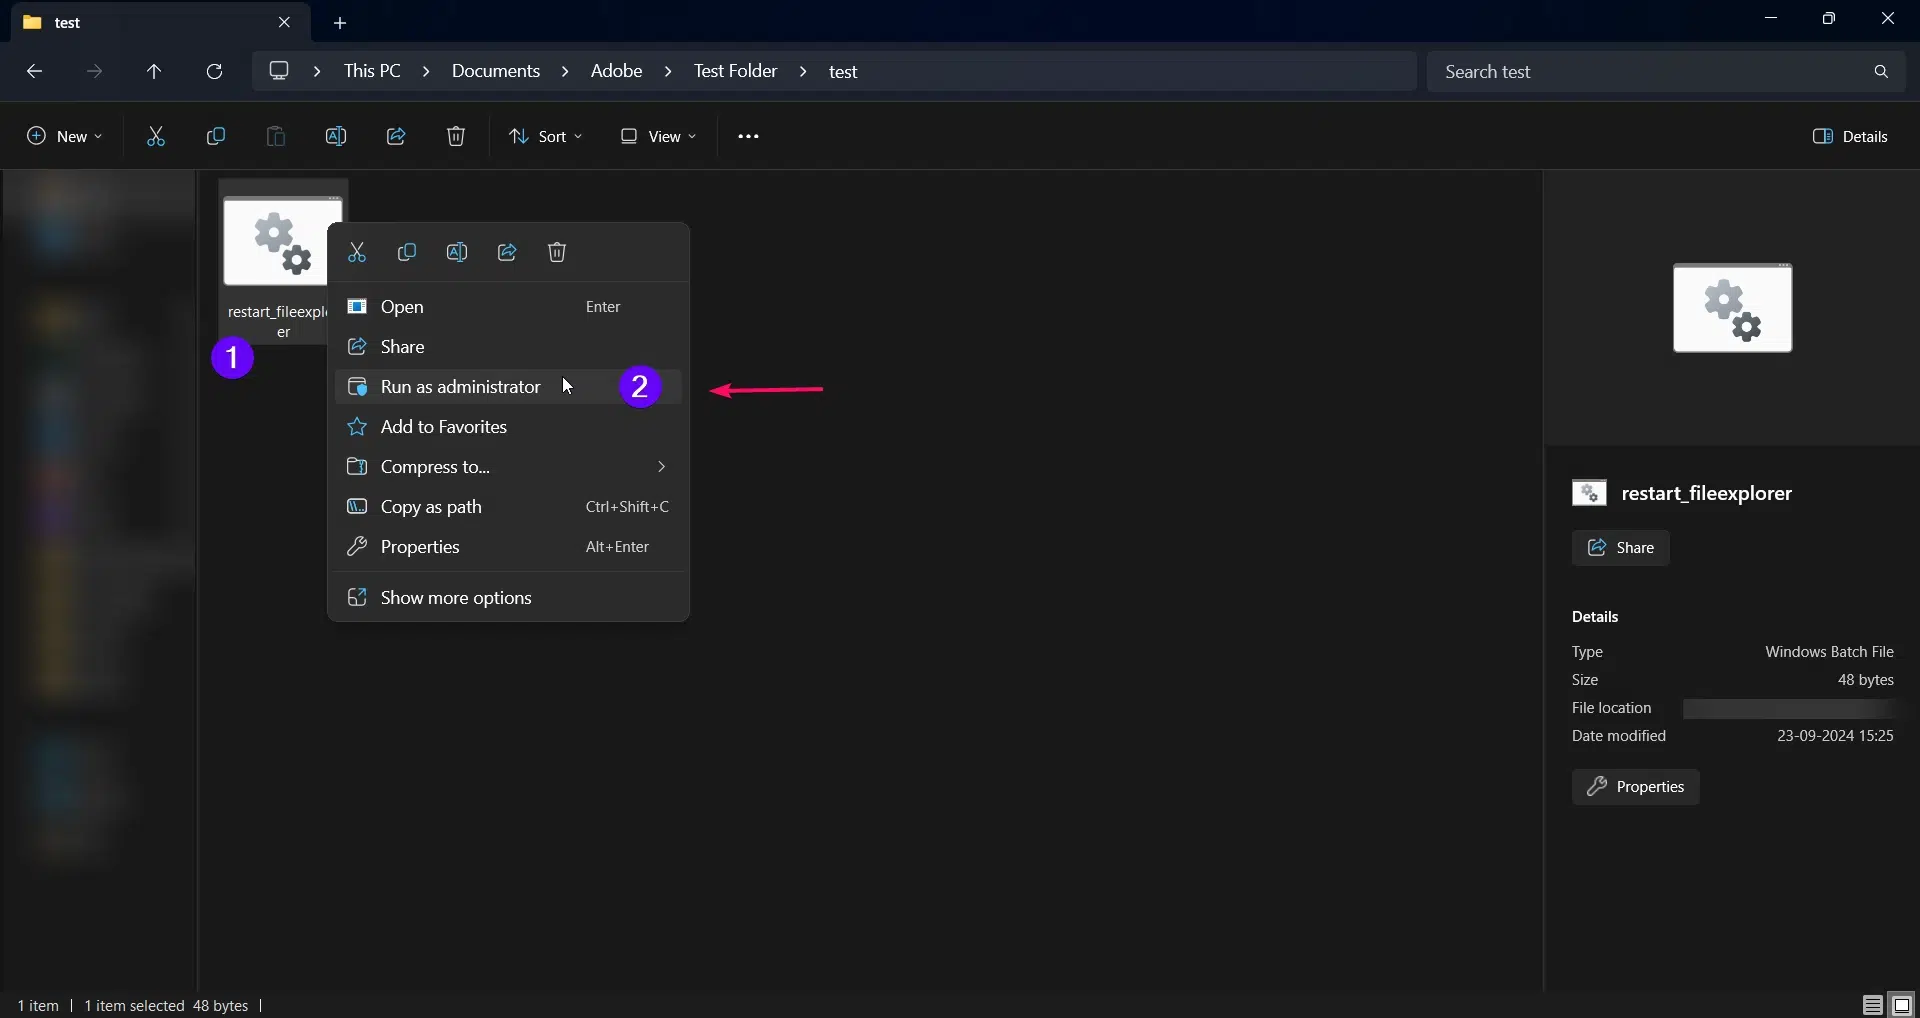Select the test folder tab
Viewport: 1920px width, 1018px height.
tap(160, 22)
